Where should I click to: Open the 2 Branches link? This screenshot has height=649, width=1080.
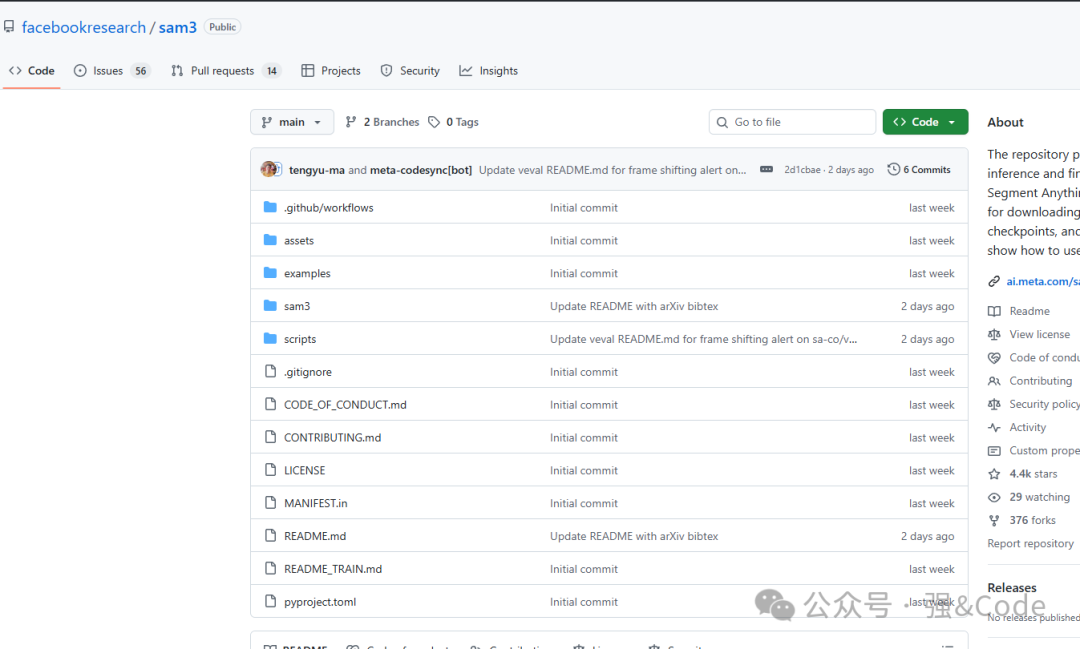[x=382, y=122]
